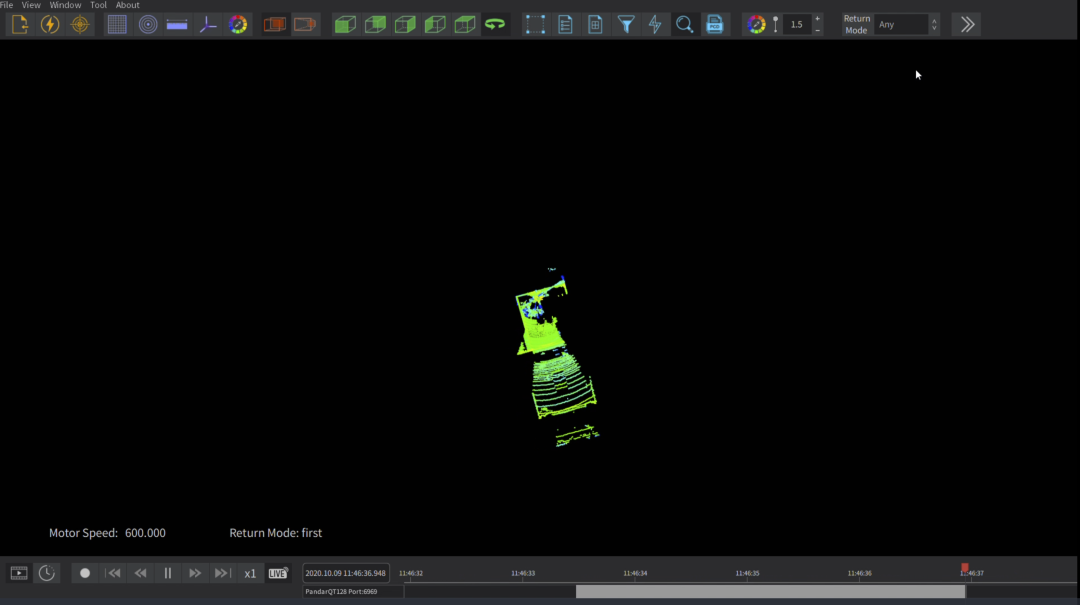Click the blue lightning bolt icon
1080x605 pixels.
pyautogui.click(x=655, y=25)
